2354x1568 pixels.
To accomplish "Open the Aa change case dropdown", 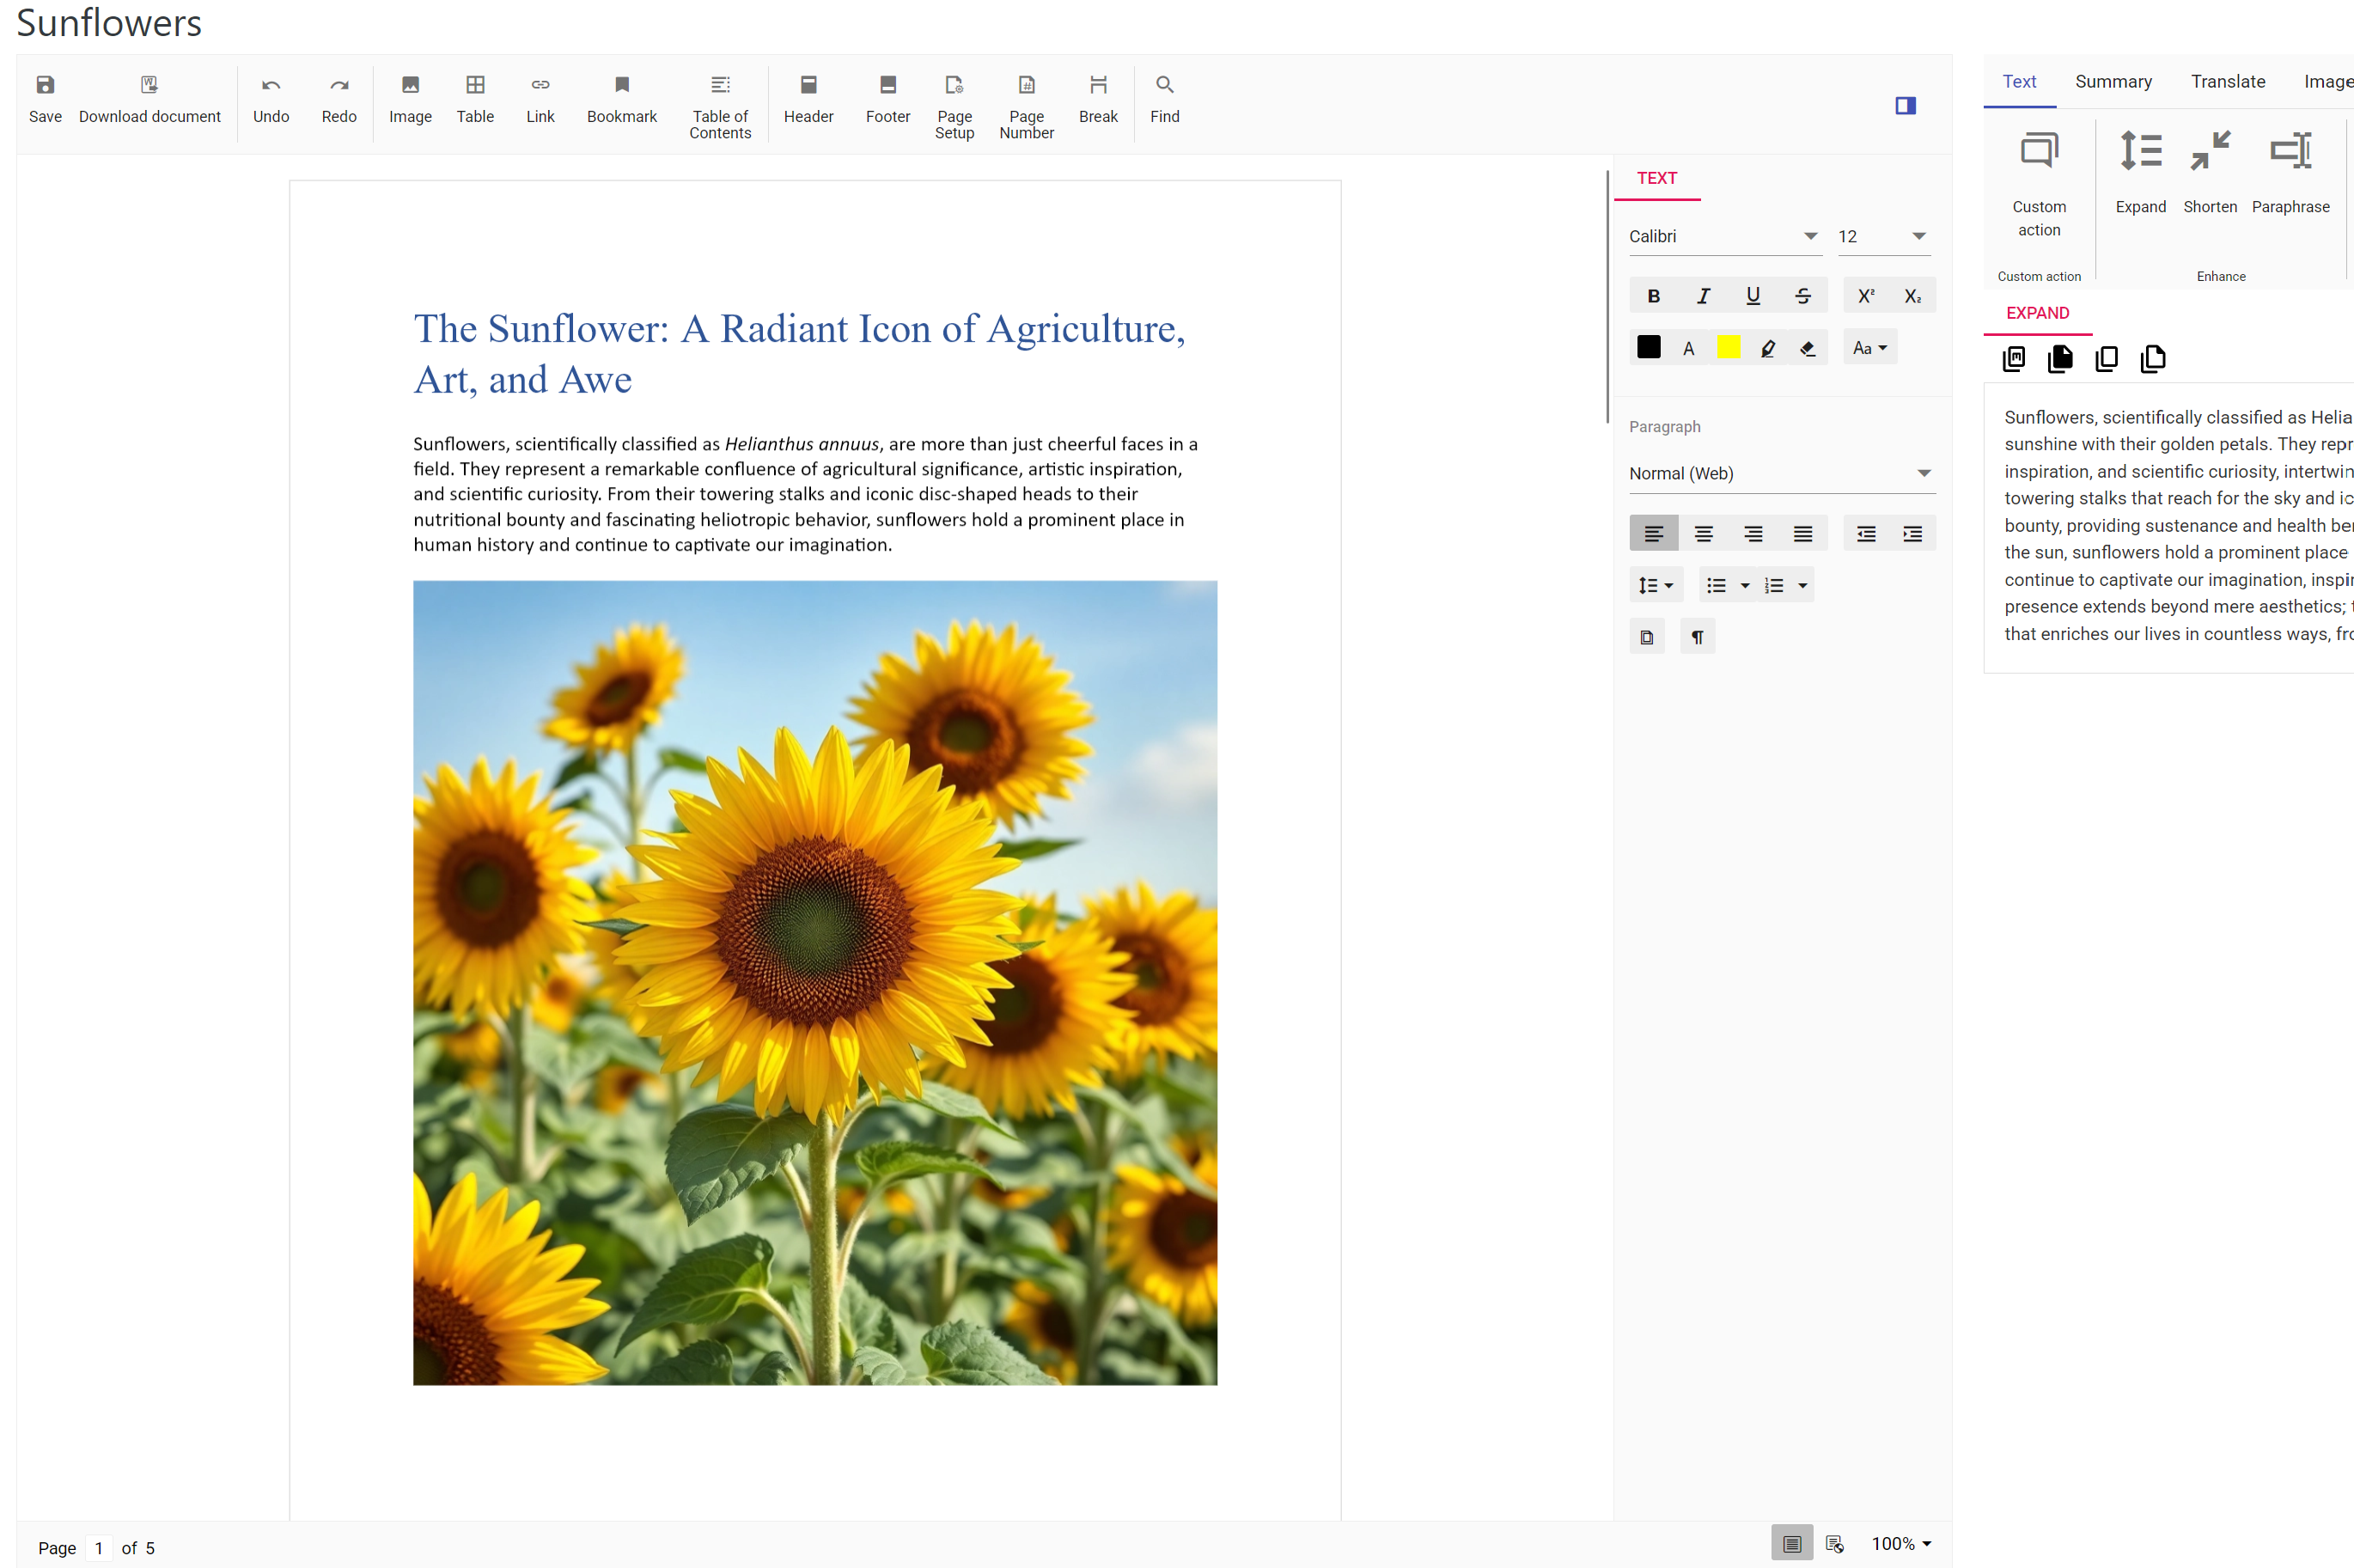I will coord(1869,348).
